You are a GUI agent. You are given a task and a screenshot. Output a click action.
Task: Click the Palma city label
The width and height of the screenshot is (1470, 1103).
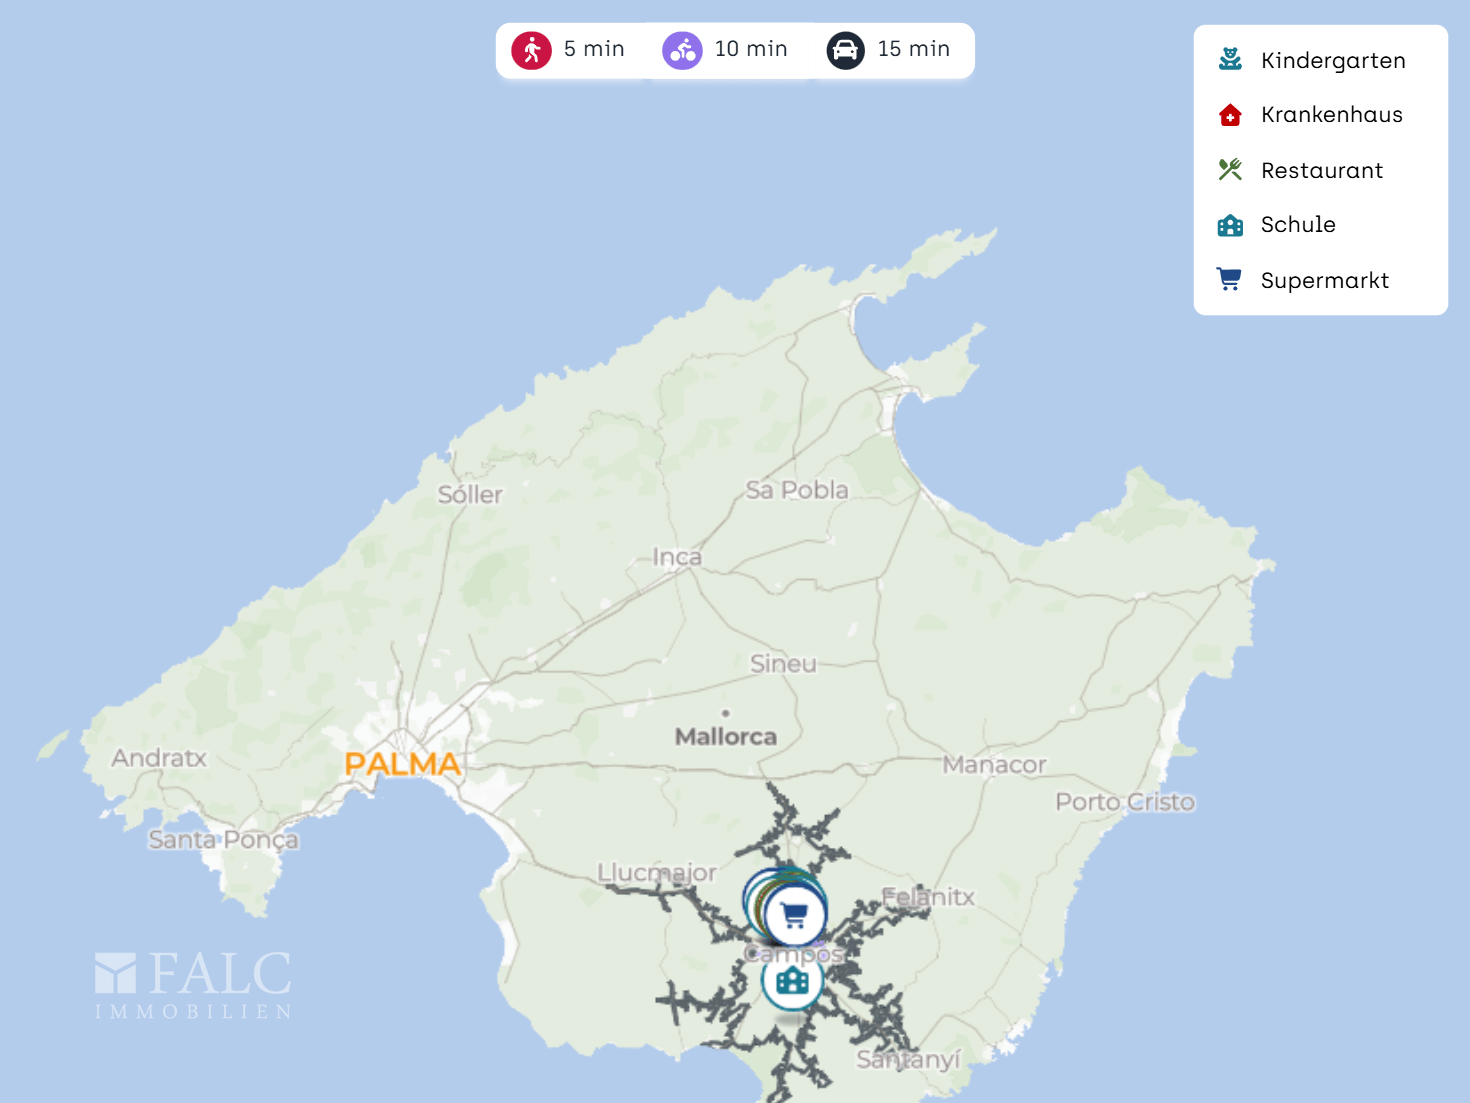(x=402, y=763)
